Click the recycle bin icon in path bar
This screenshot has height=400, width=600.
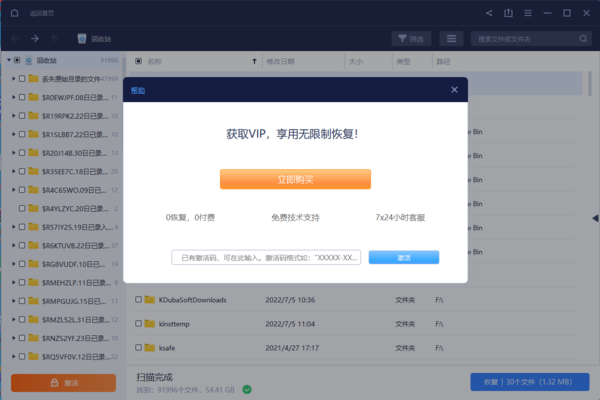click(82, 39)
